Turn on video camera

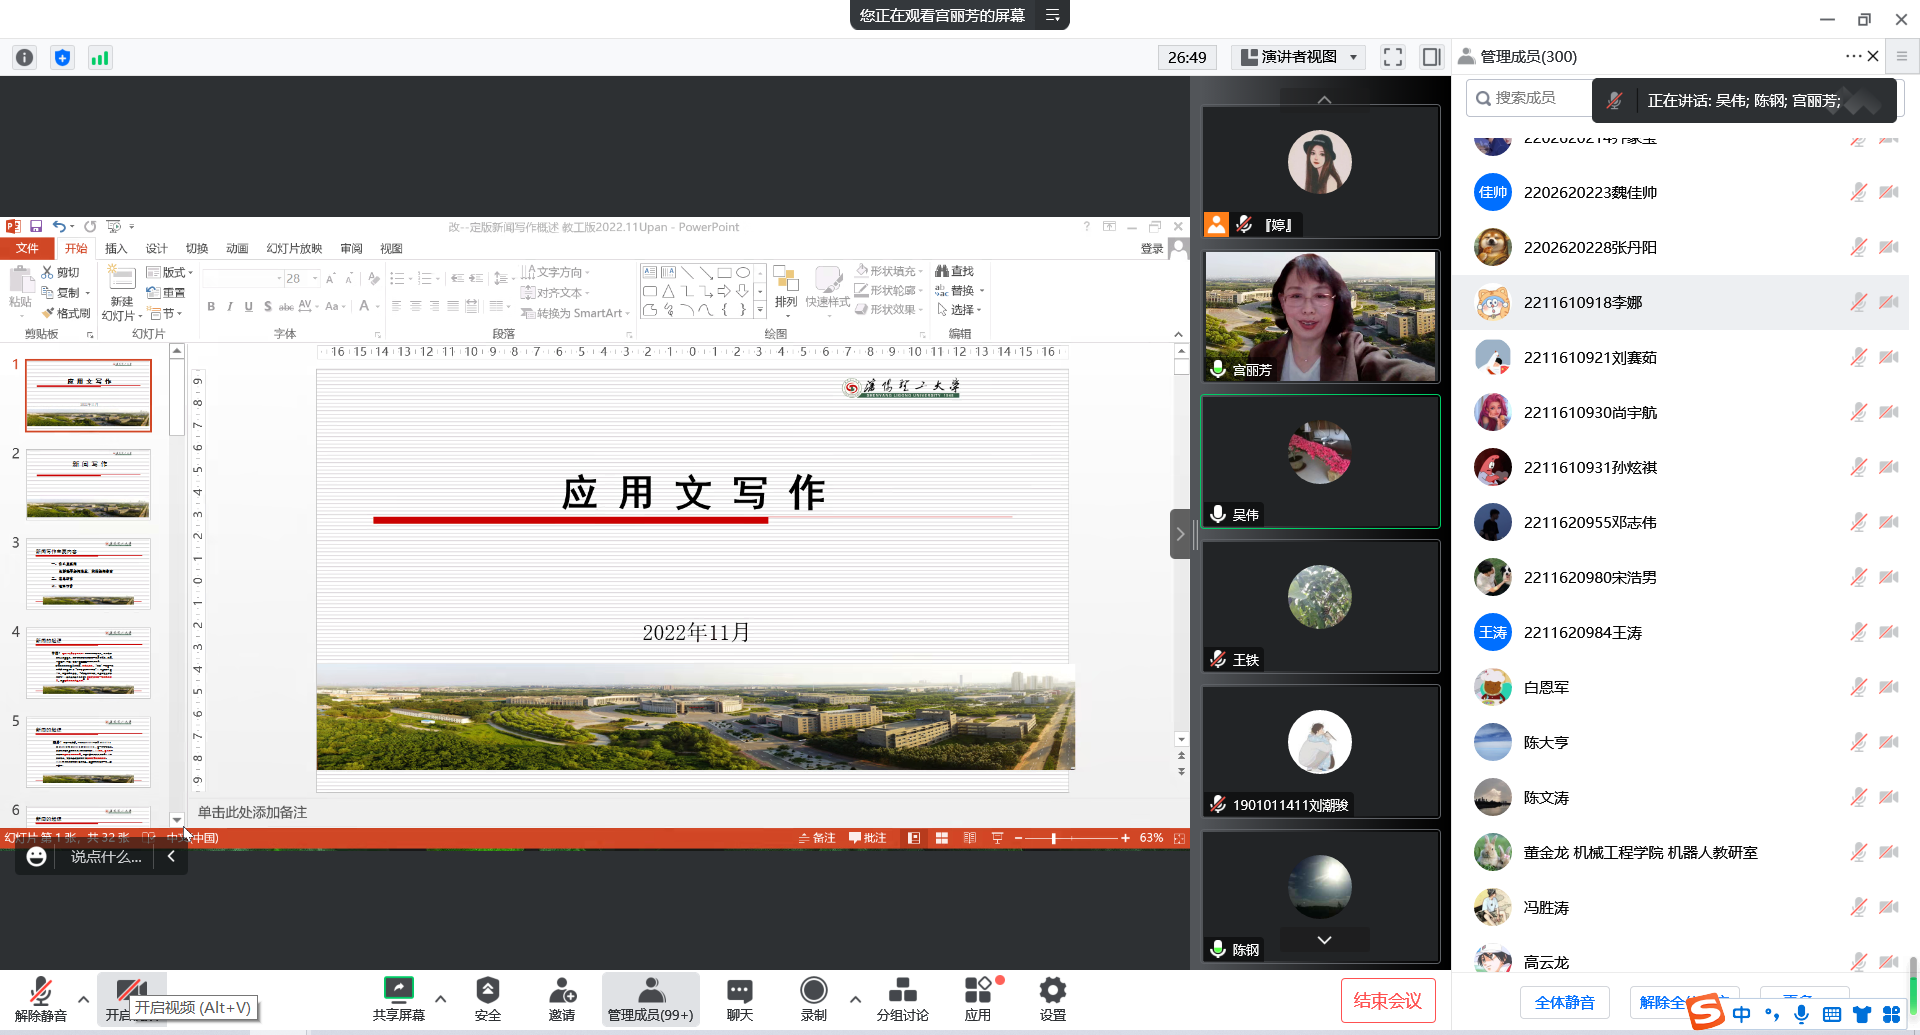tap(130, 999)
